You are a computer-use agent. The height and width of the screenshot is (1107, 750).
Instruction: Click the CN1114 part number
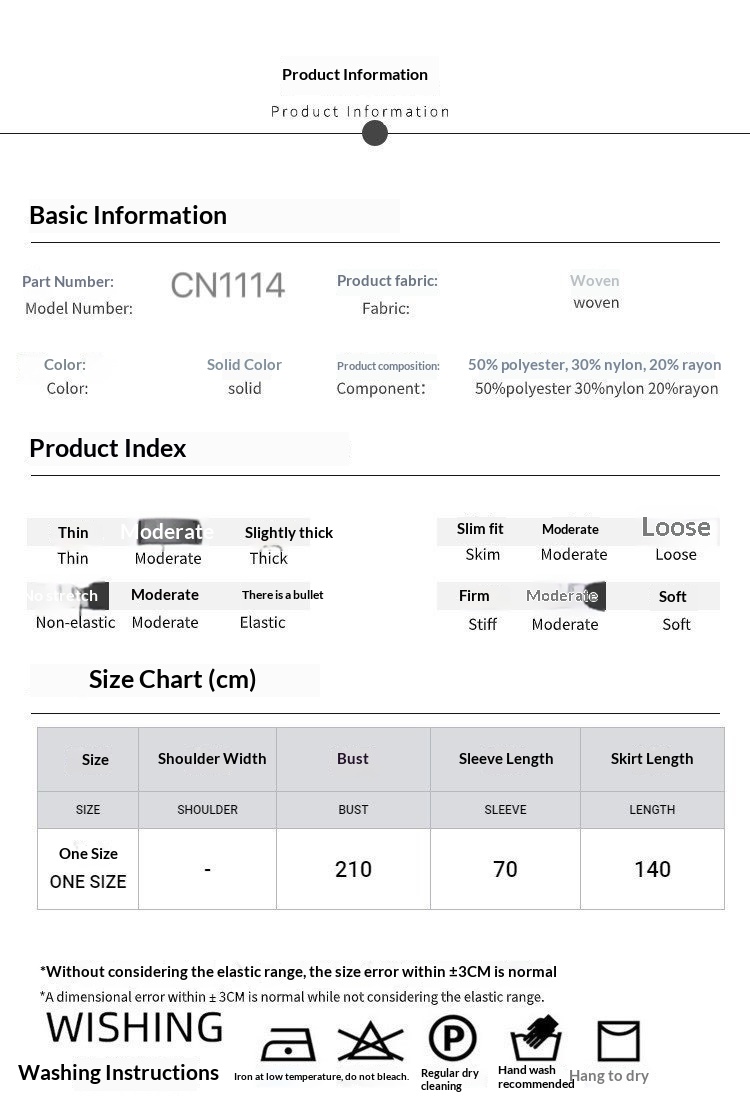coord(228,286)
